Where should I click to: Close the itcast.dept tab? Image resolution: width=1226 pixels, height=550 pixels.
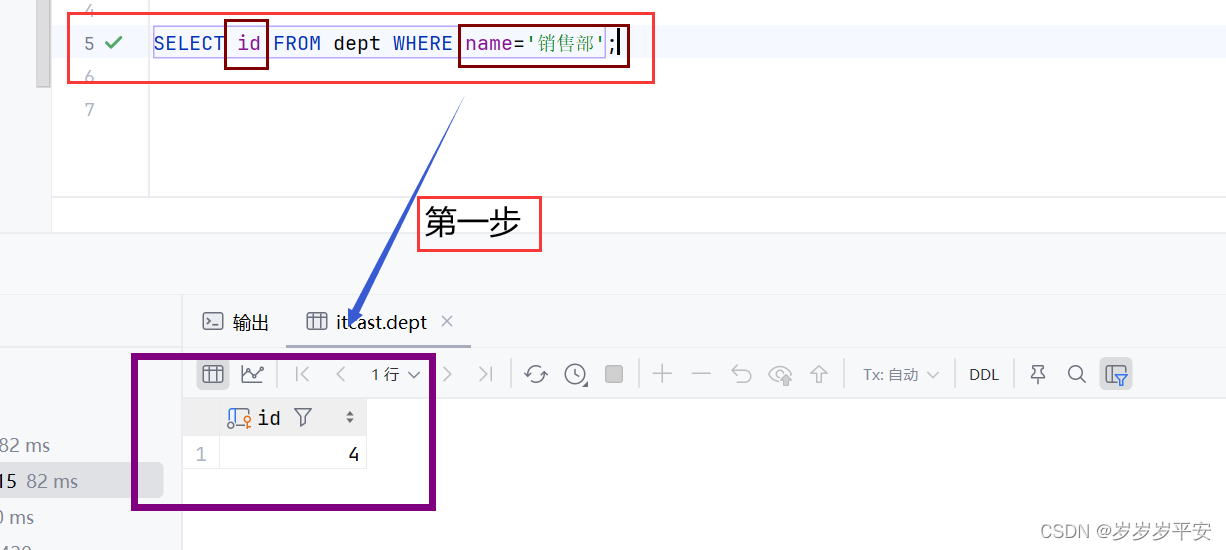point(447,321)
